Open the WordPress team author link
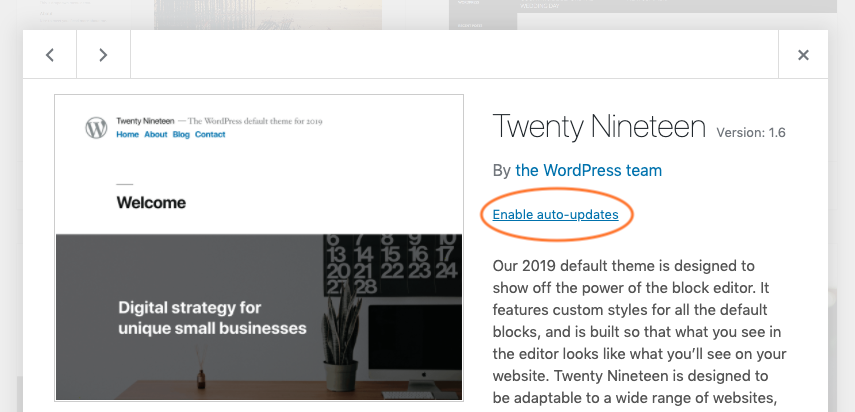This screenshot has width=855, height=412. (x=588, y=170)
